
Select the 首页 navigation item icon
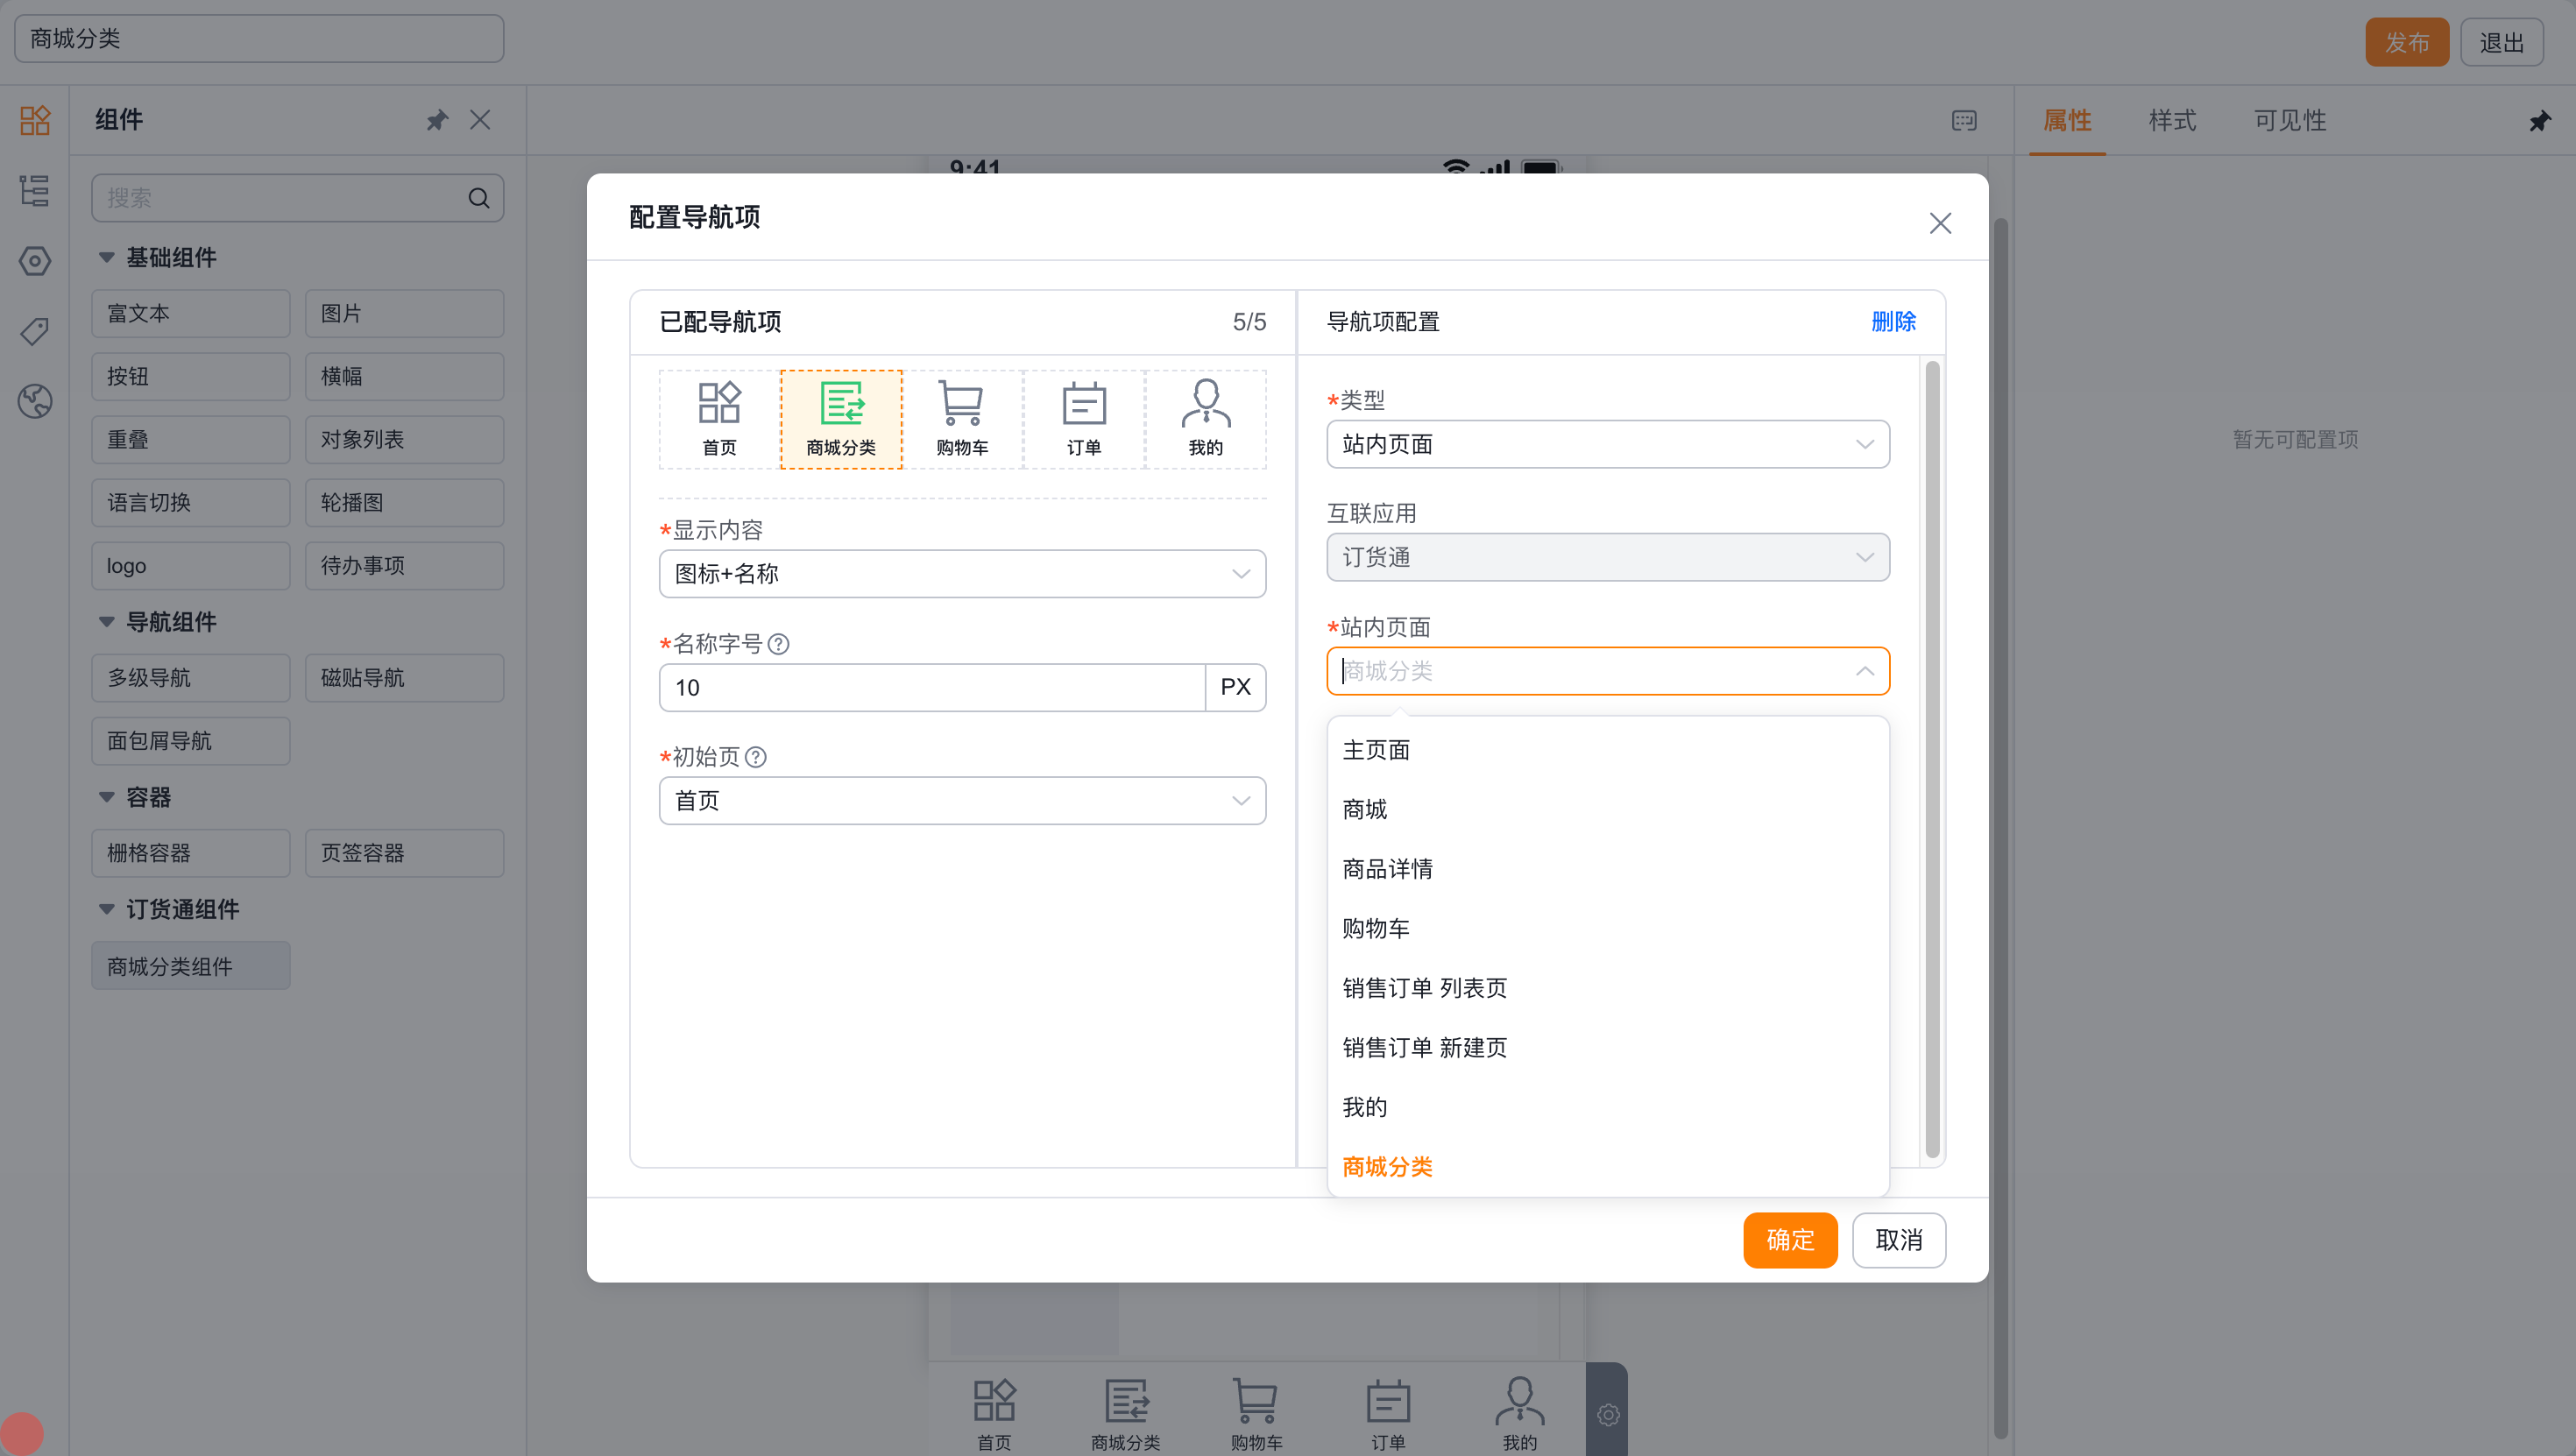tap(719, 419)
